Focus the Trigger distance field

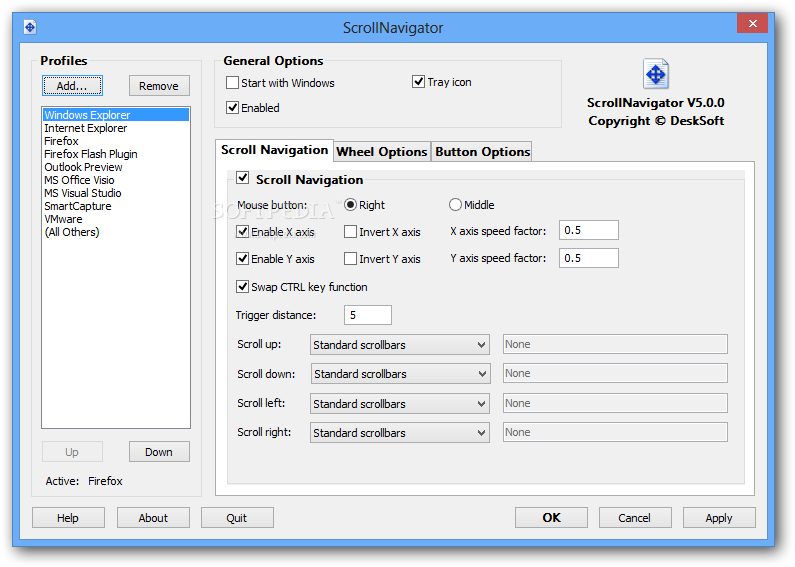coord(368,315)
